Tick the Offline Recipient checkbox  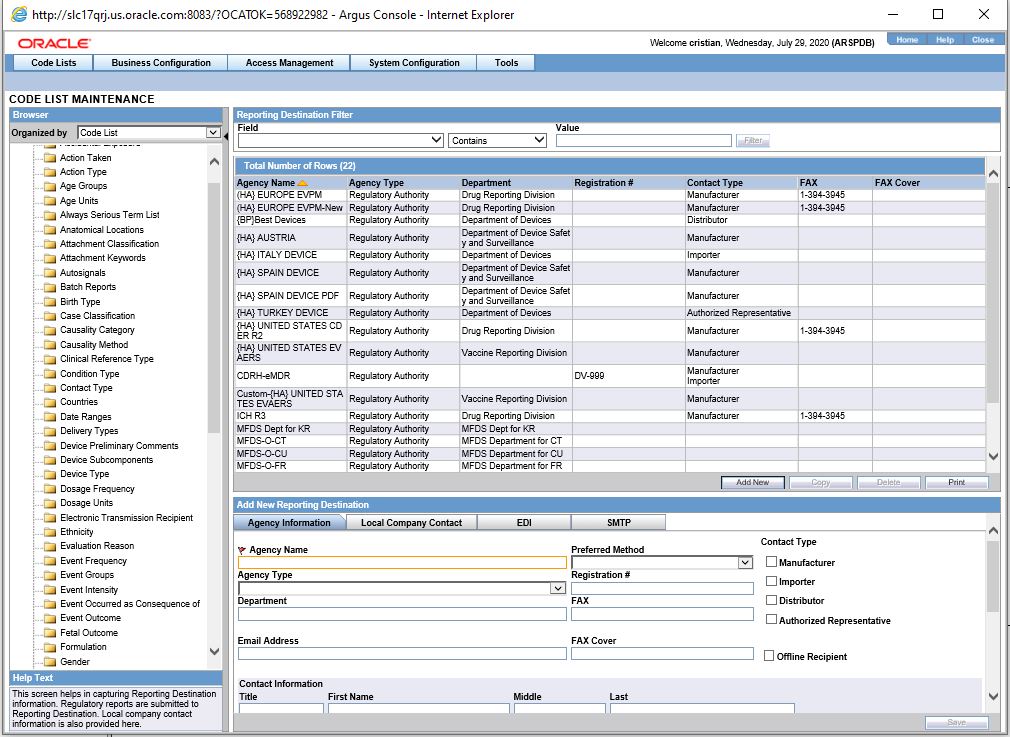(769, 656)
